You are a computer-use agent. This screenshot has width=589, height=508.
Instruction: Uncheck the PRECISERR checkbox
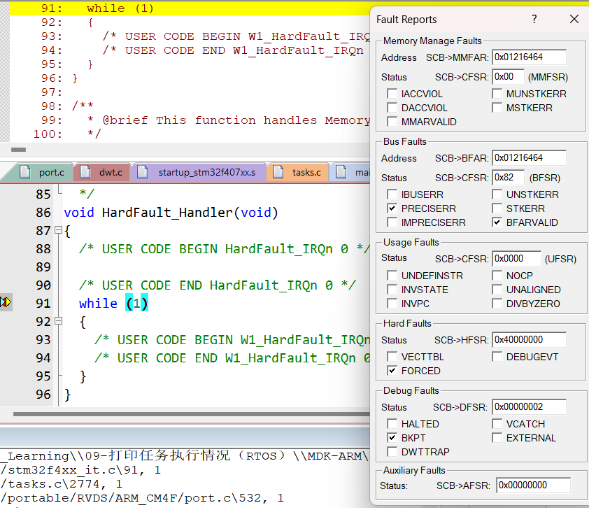click(x=392, y=208)
